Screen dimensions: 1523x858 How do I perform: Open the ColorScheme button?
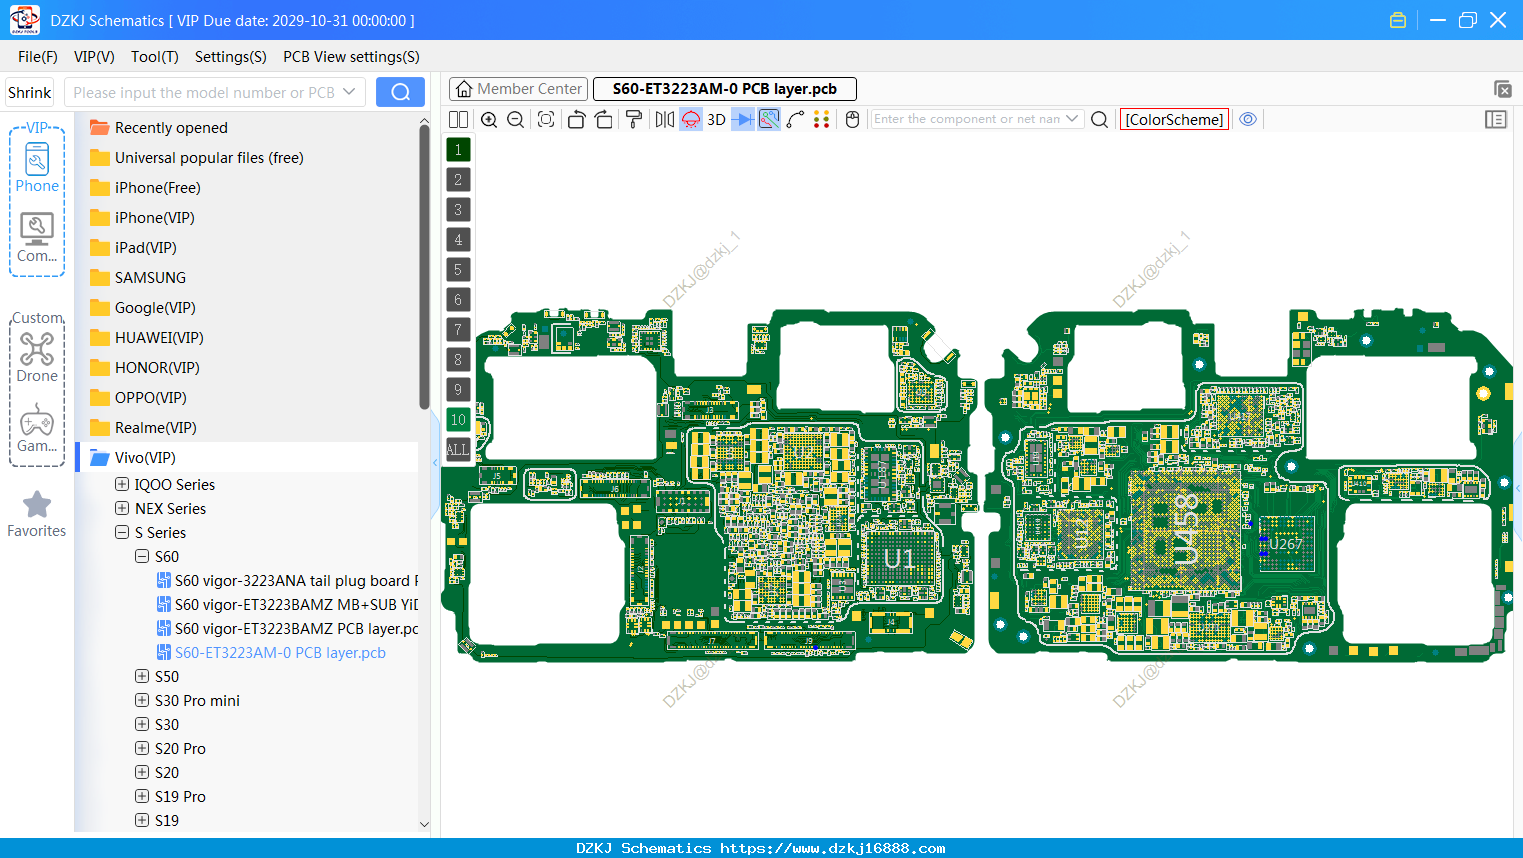pos(1174,119)
